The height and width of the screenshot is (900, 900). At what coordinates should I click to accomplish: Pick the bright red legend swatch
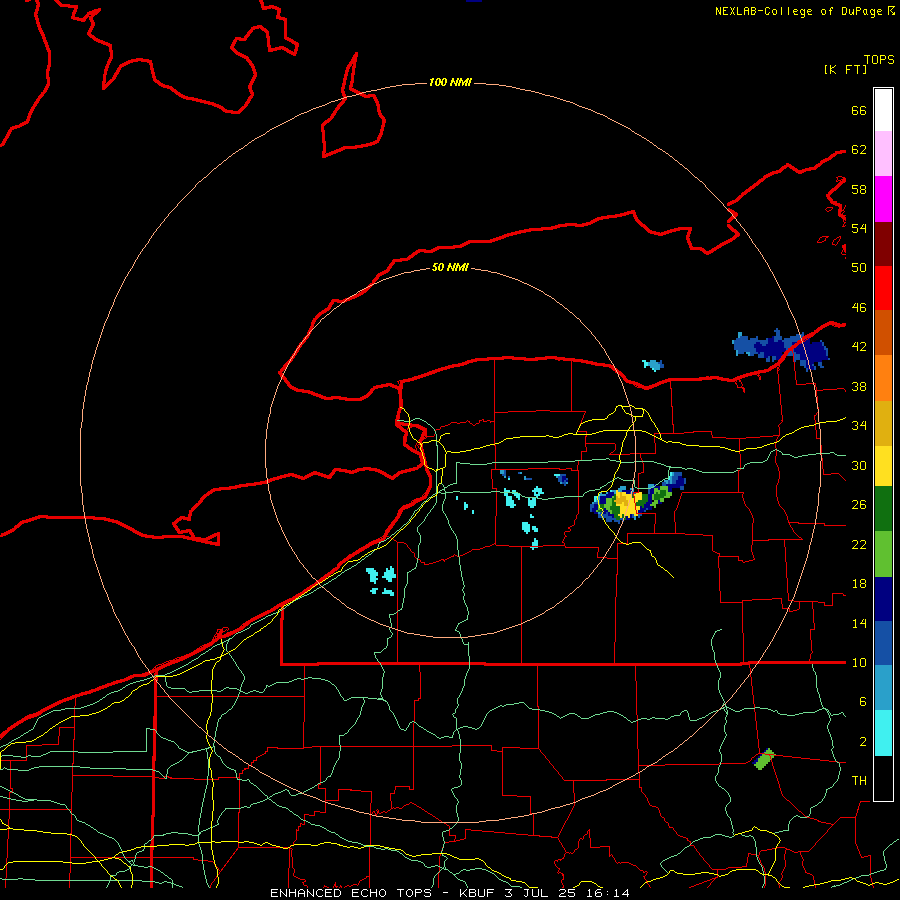pyautogui.click(x=883, y=288)
